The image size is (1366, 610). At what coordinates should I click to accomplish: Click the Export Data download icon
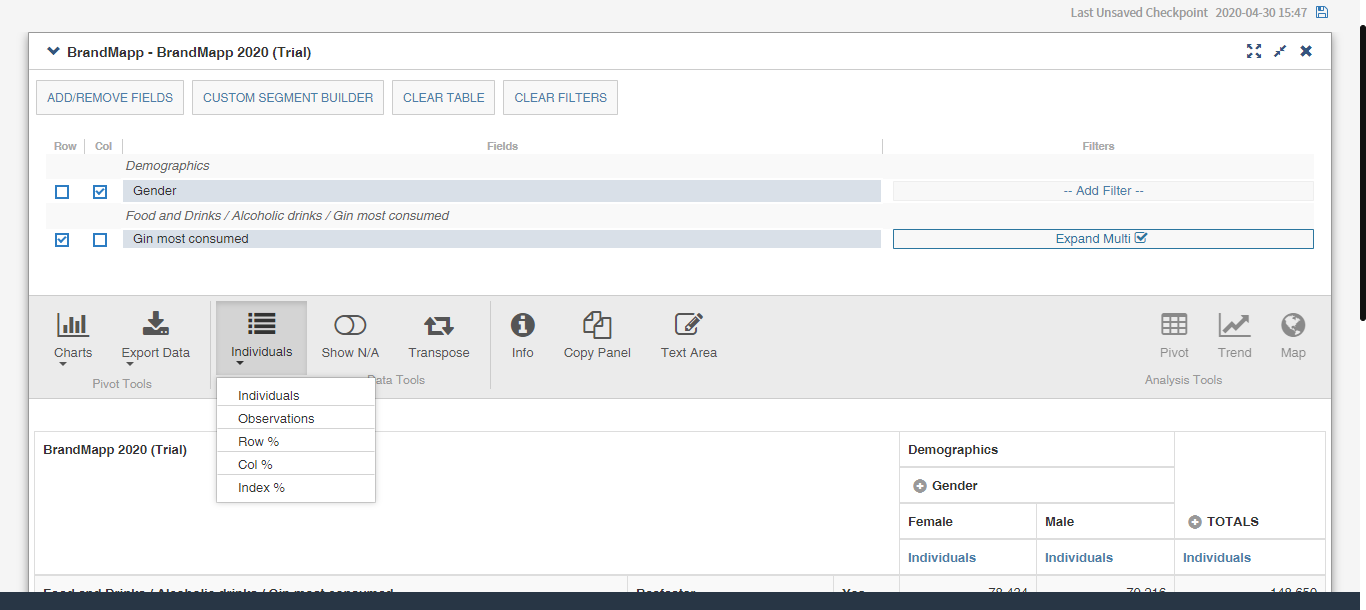coord(155,325)
